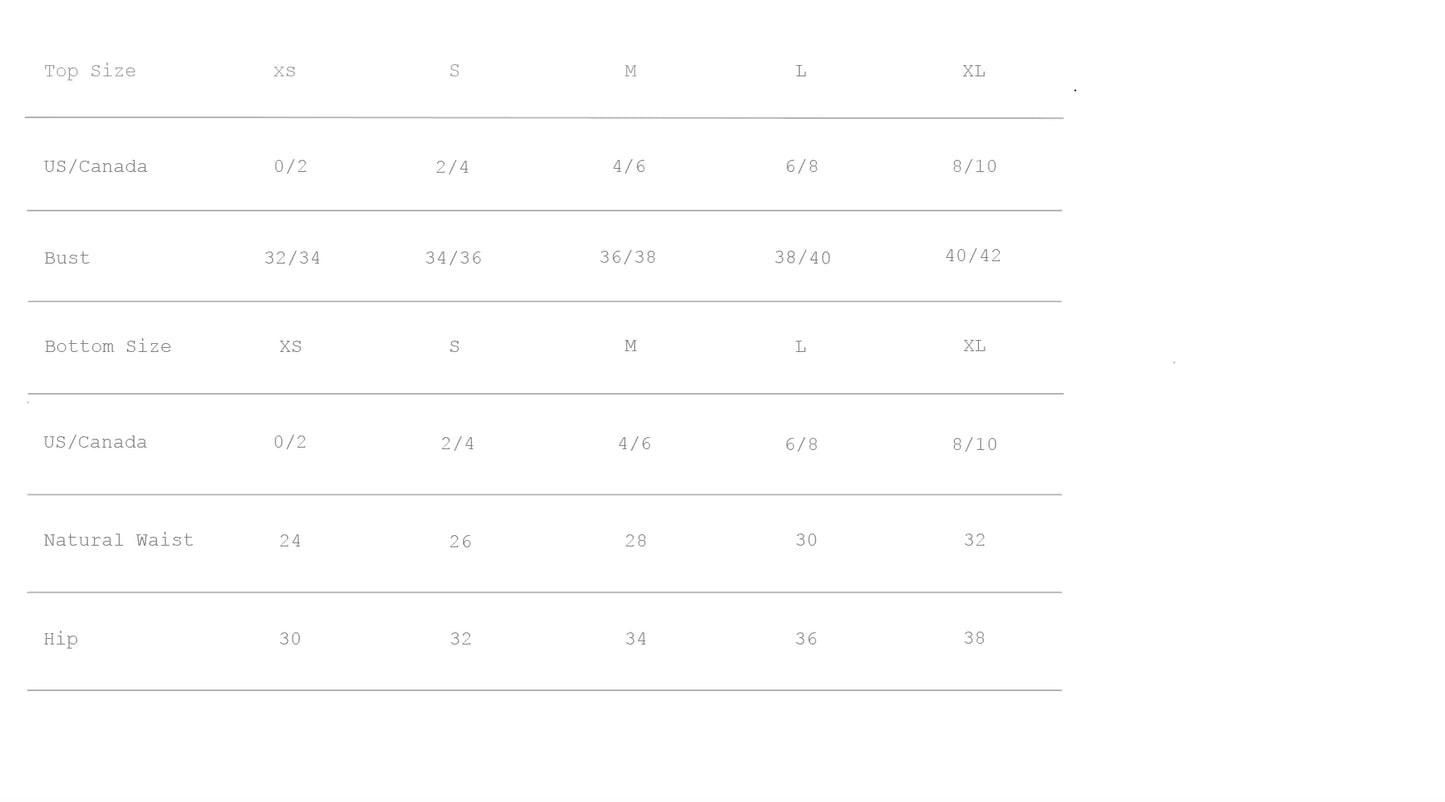Click the Top Size row label
This screenshot has height=802, width=1445.
90,71
